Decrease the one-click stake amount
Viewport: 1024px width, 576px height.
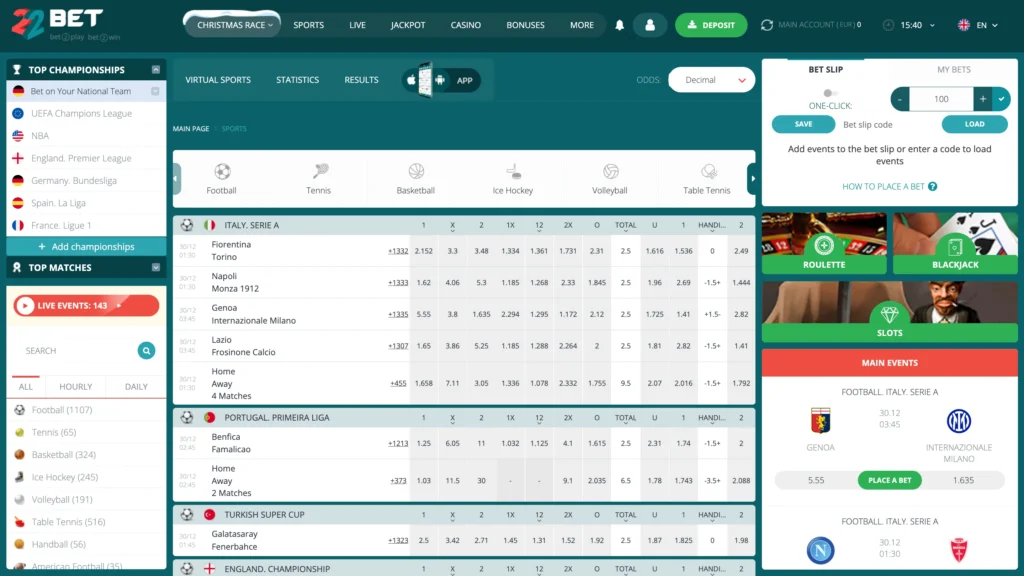pos(900,99)
